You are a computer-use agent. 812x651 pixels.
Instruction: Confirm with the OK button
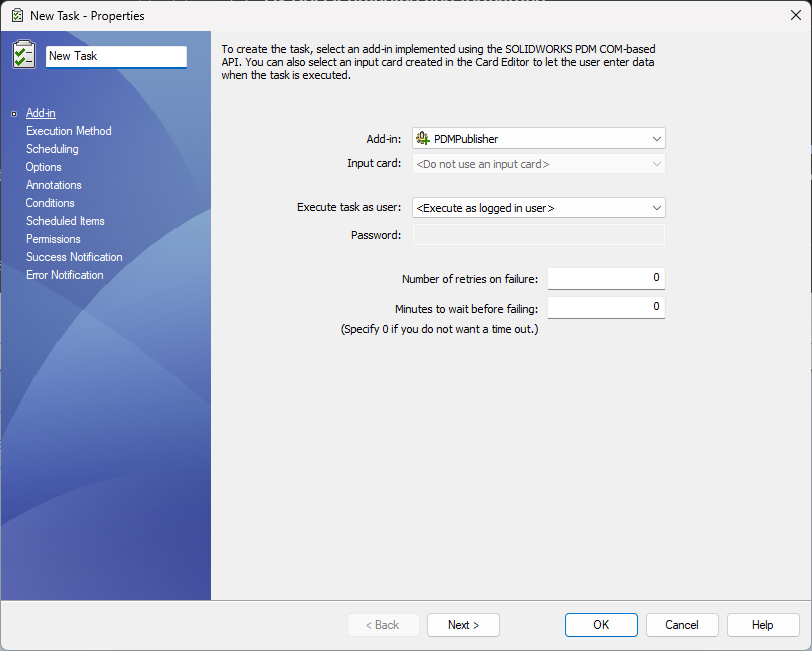601,625
